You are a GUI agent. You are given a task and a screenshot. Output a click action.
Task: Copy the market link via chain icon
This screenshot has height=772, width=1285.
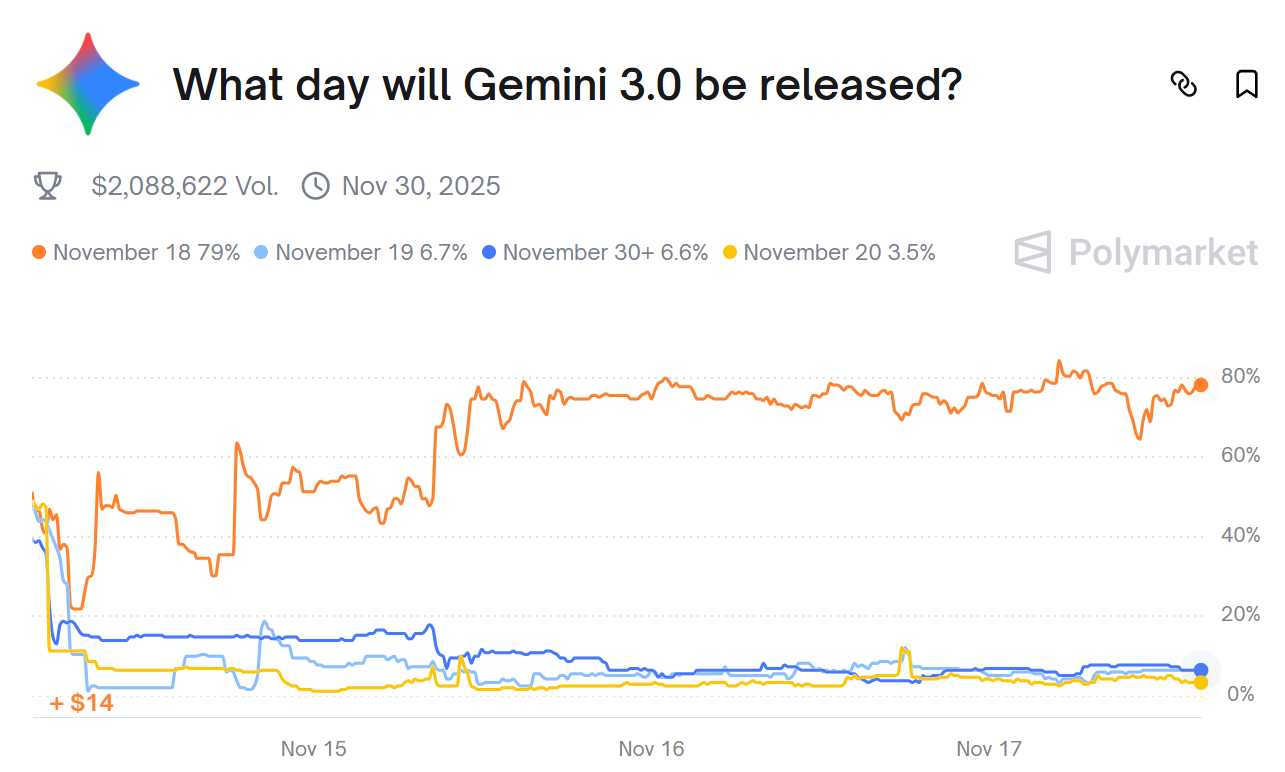coord(1183,85)
